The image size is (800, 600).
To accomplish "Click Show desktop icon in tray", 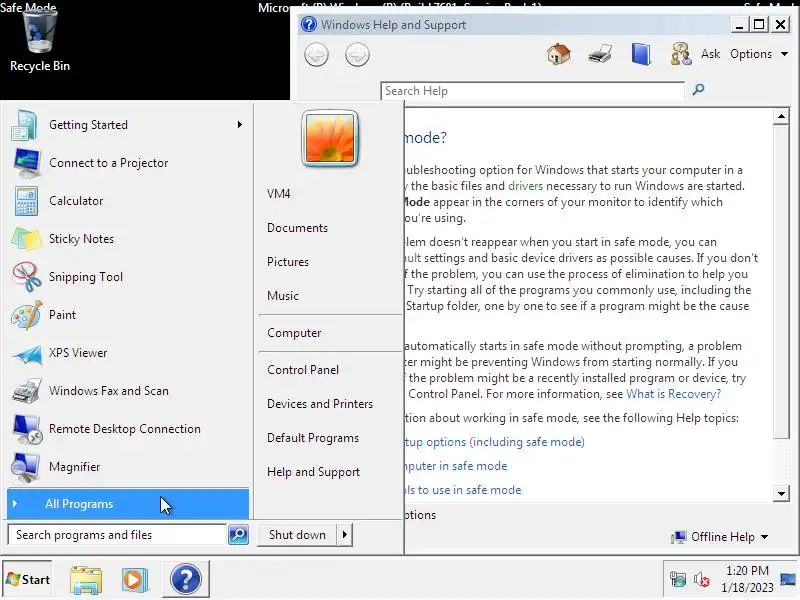I will pyautogui.click(x=789, y=580).
